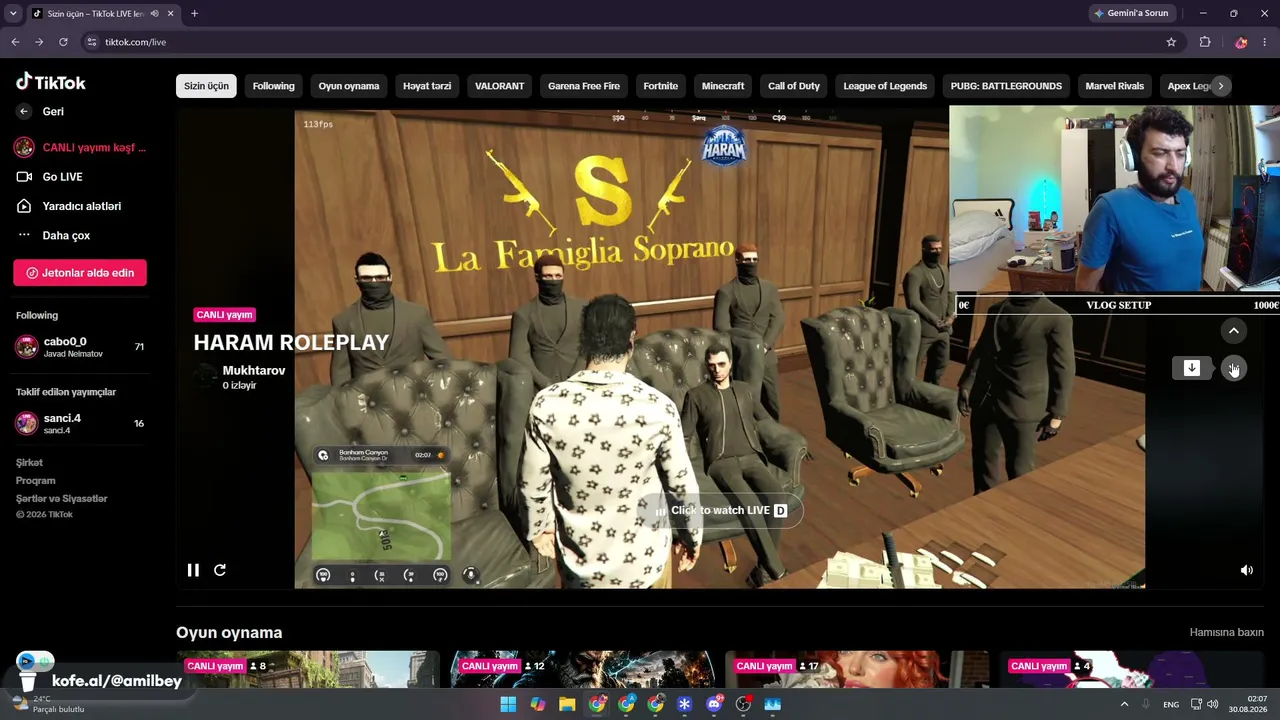Viewport: 1280px width, 720px height.
Task: Select the Call of Duty category
Action: [x=794, y=86]
